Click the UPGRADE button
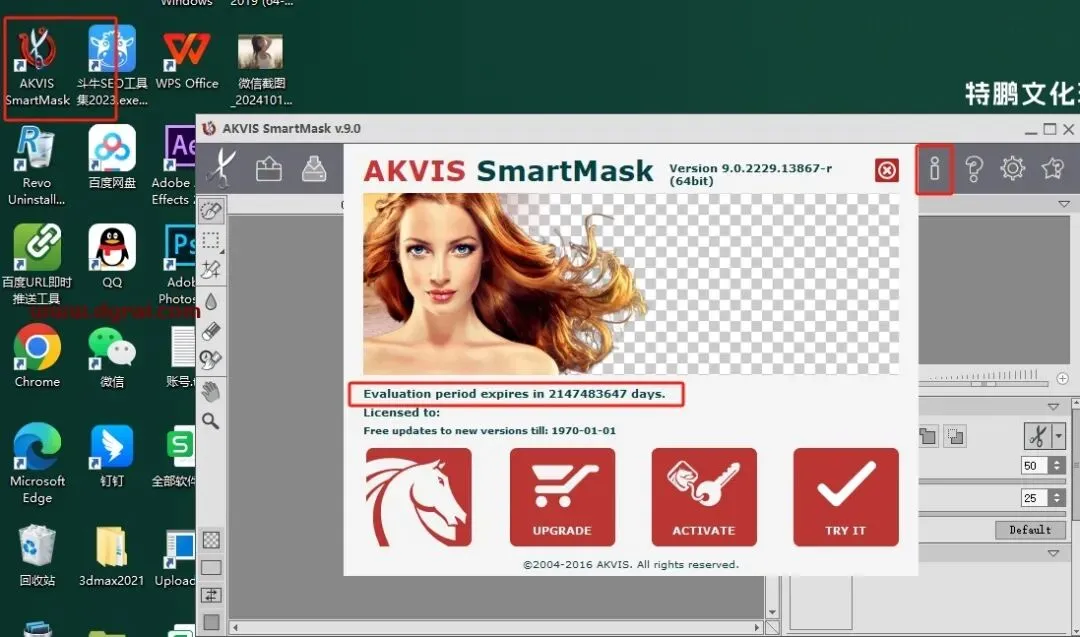Viewport: 1080px width, 637px height. coord(562,497)
